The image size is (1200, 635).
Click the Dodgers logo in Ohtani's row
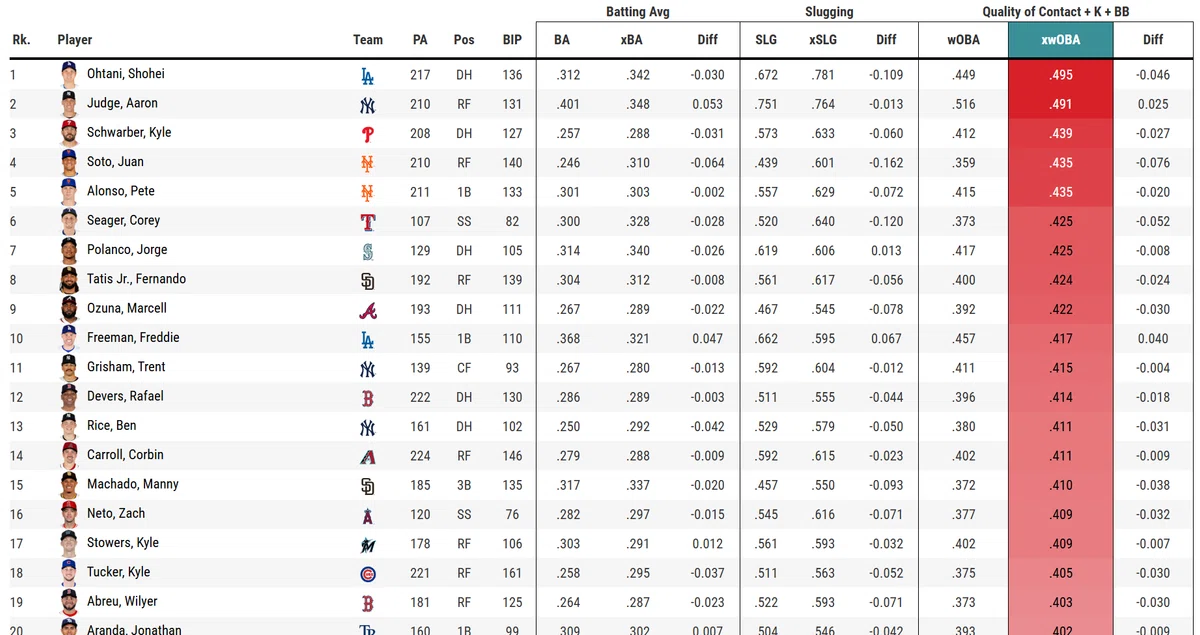click(367, 75)
